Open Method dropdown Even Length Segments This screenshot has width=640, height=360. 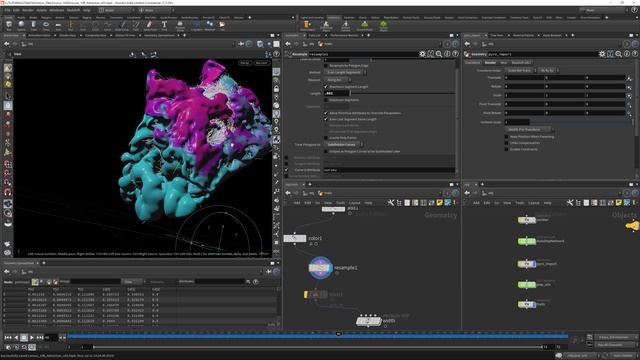[345, 72]
